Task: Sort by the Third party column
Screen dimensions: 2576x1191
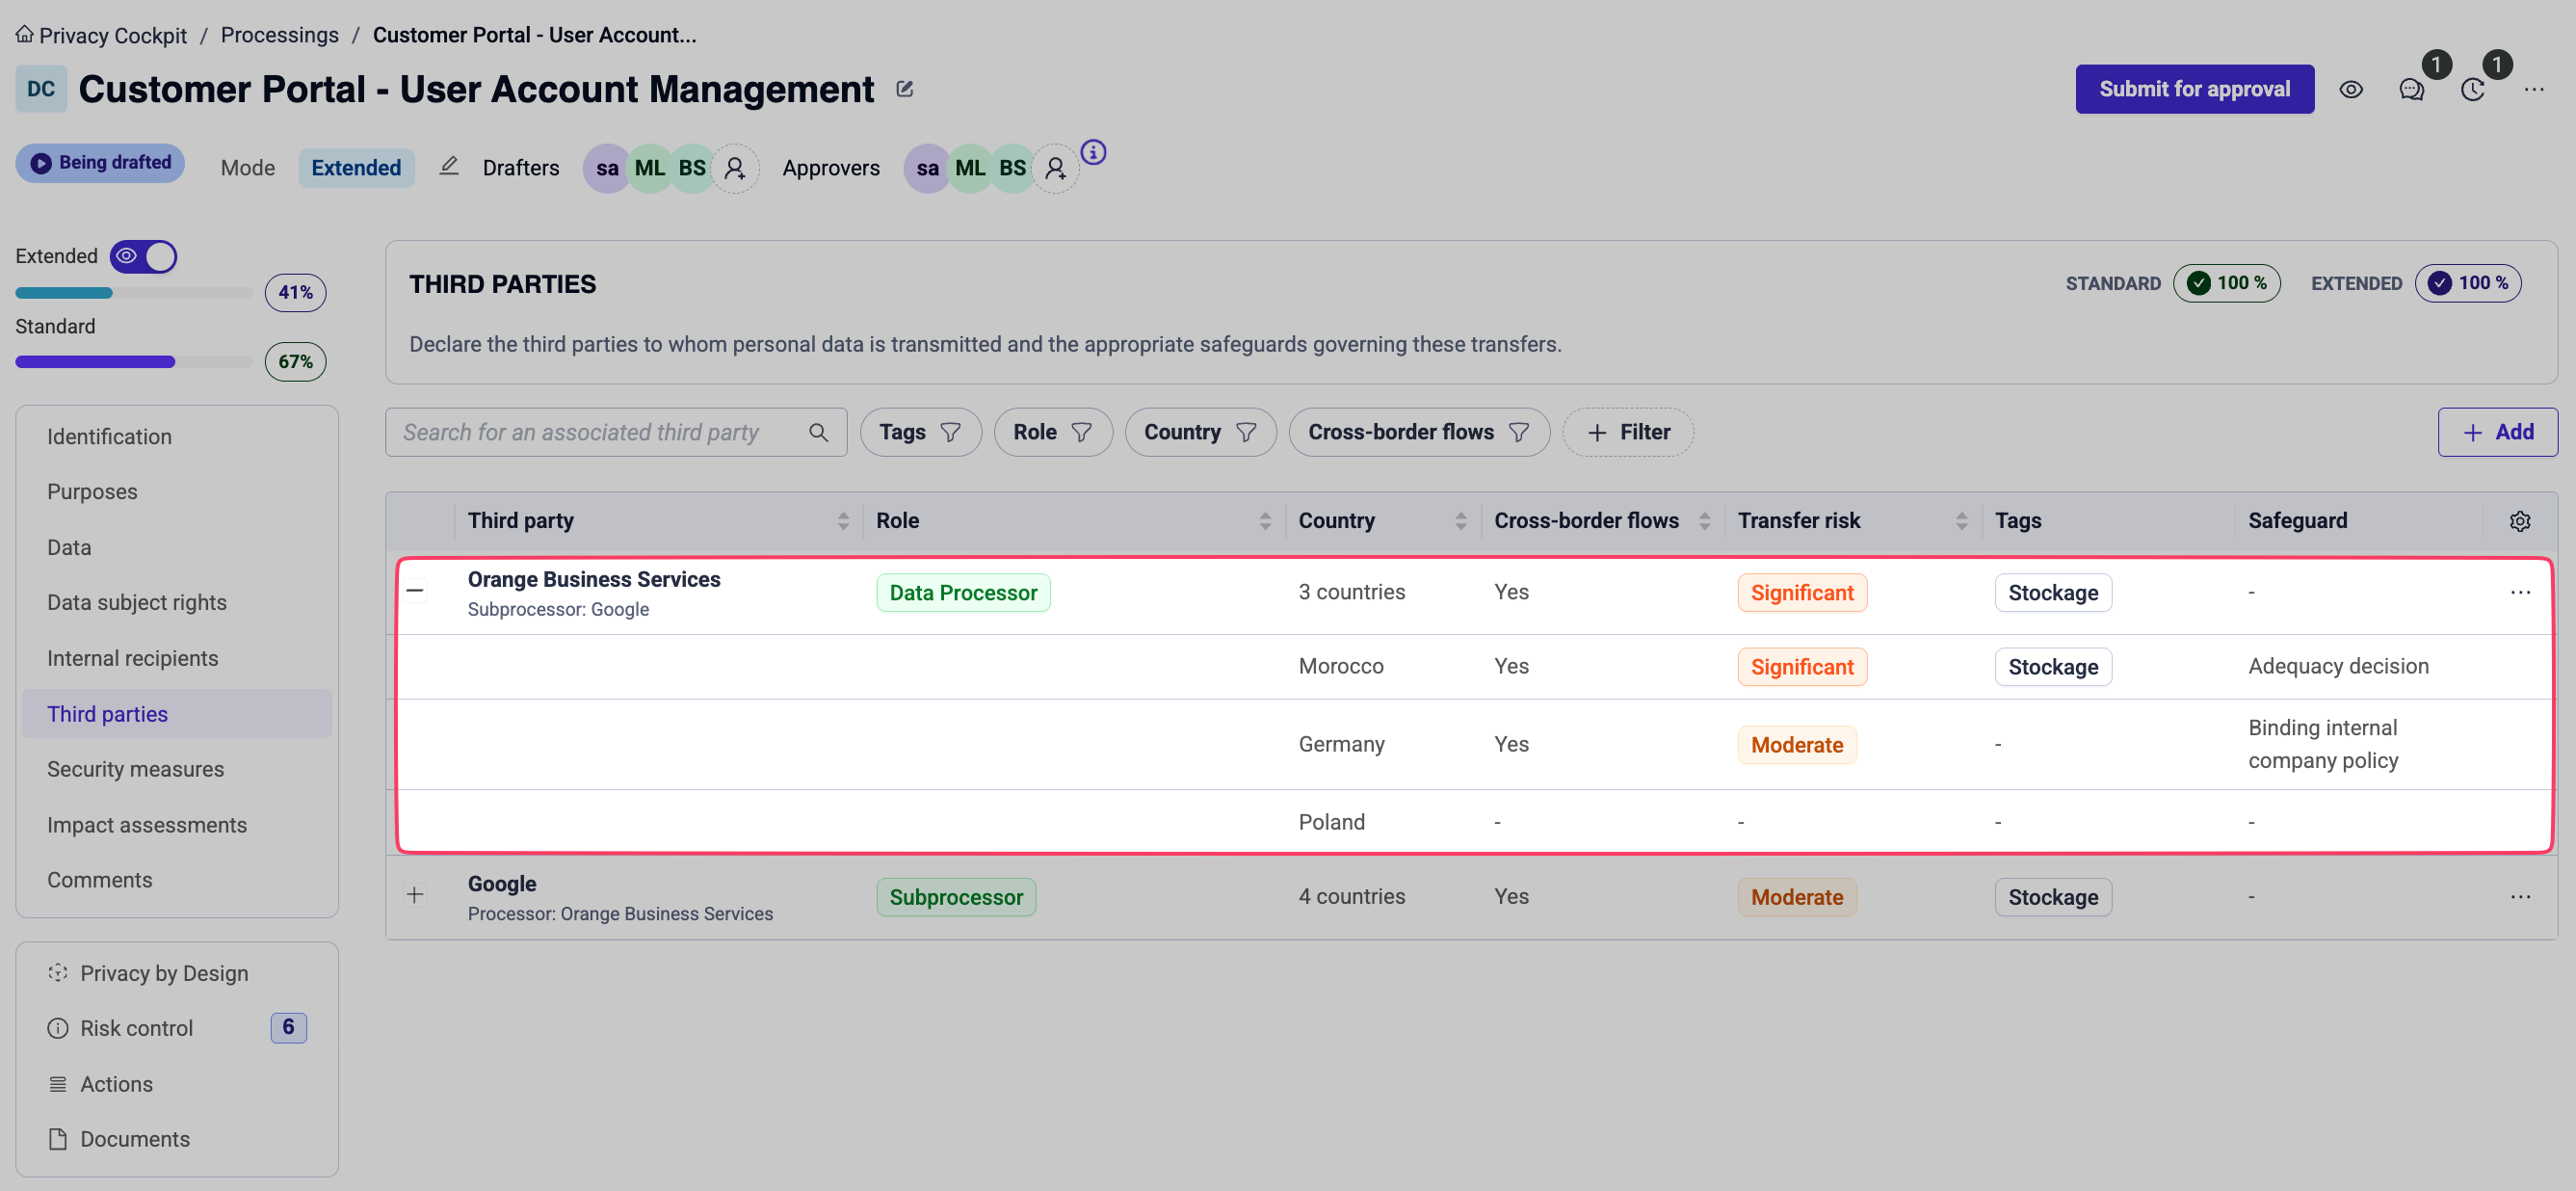Action: click(x=843, y=521)
